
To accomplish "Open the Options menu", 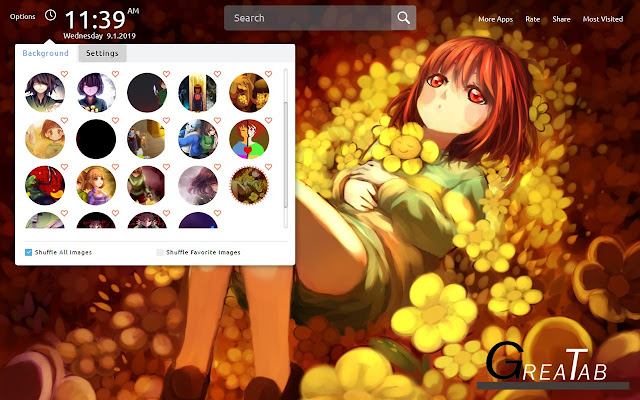I will tap(22, 17).
